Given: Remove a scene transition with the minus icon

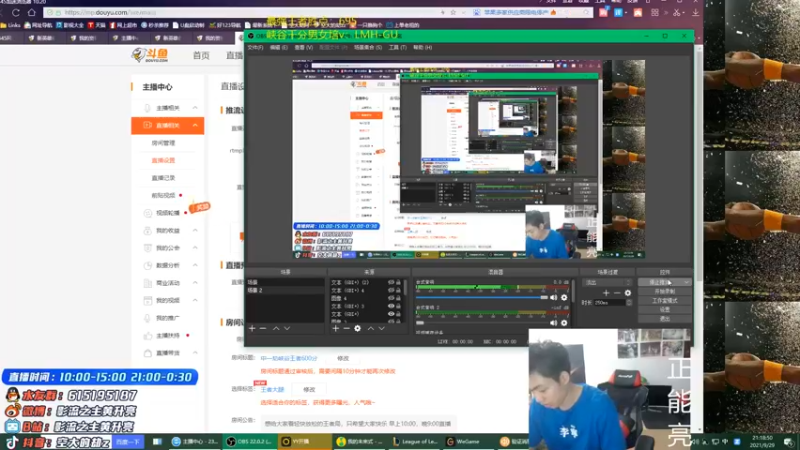Looking at the screenshot, I should (x=617, y=293).
